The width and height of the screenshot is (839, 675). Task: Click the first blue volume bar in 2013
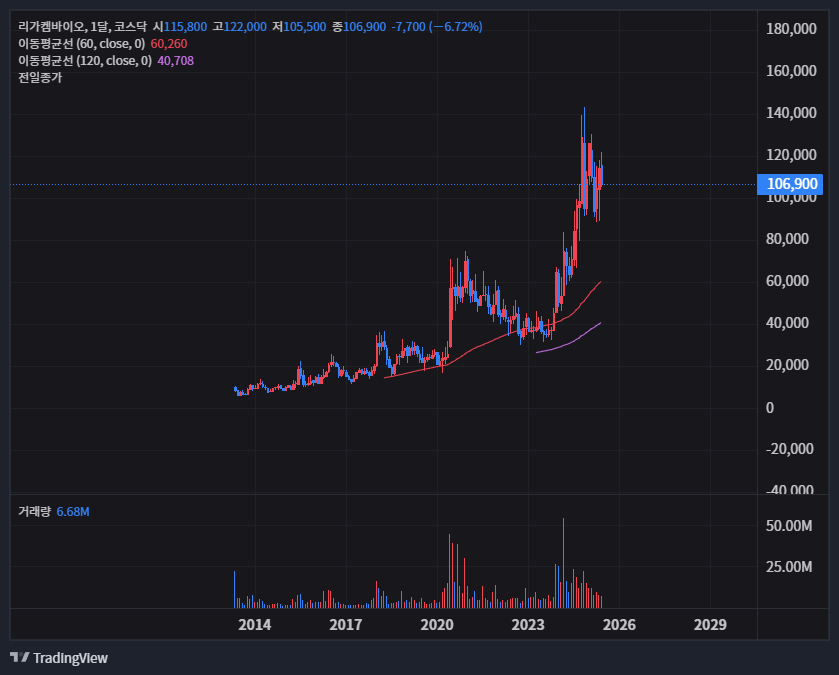[234, 589]
